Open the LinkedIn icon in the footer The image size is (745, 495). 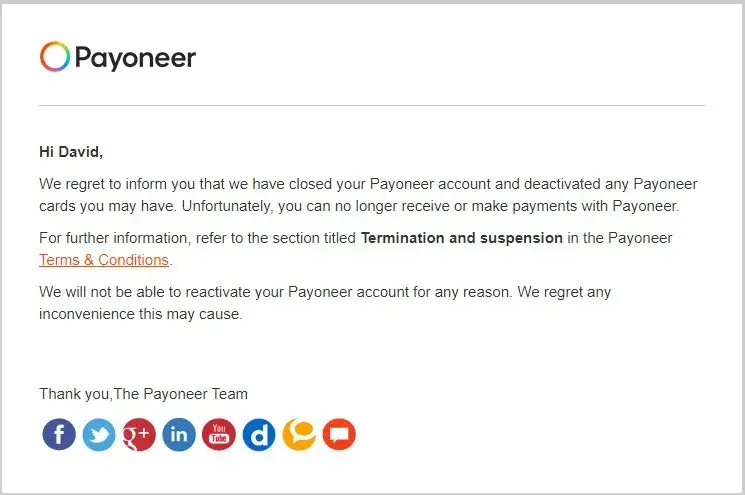[x=179, y=434]
